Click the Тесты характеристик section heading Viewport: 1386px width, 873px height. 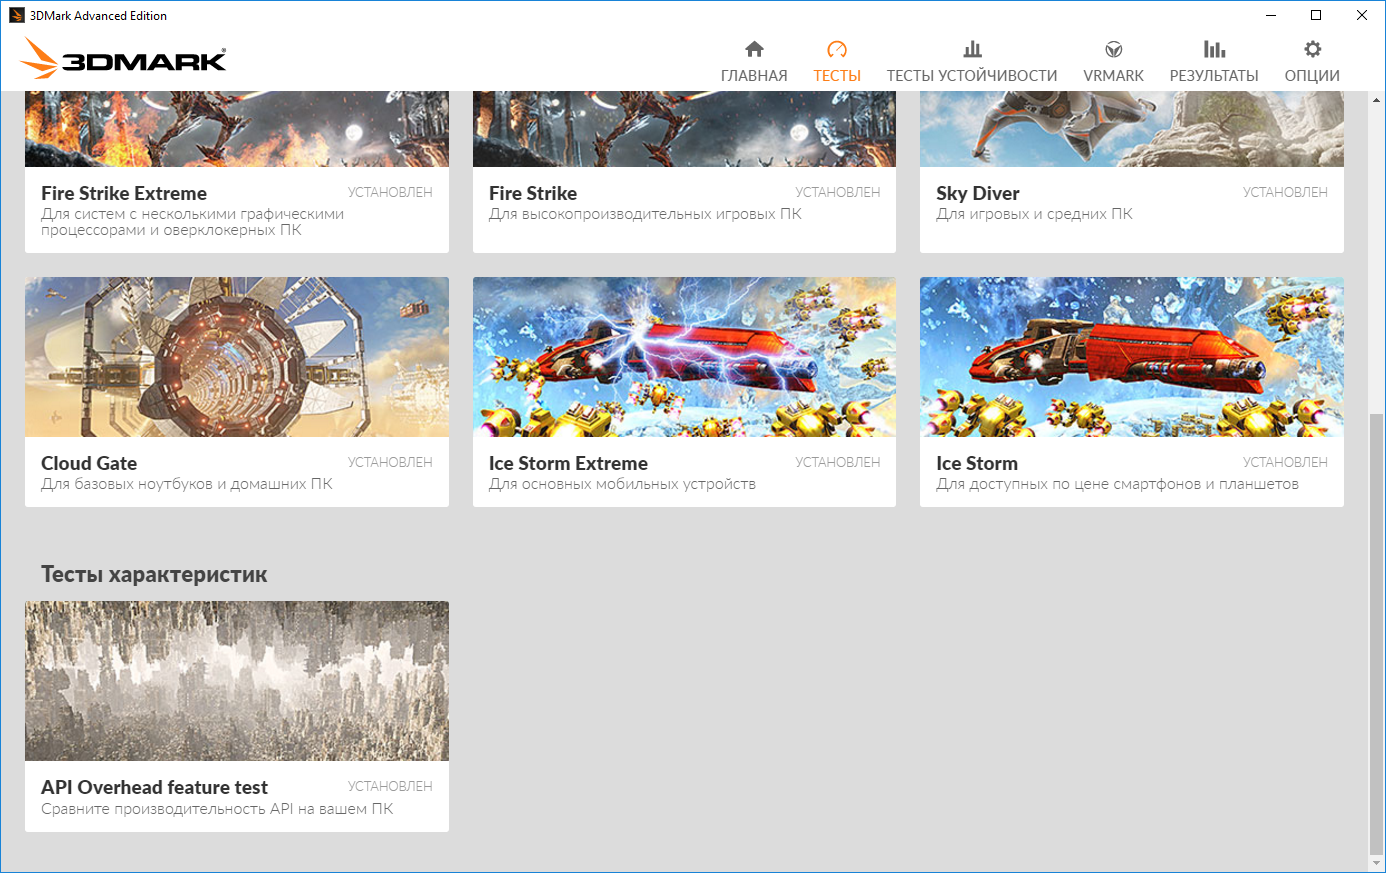[x=154, y=575]
